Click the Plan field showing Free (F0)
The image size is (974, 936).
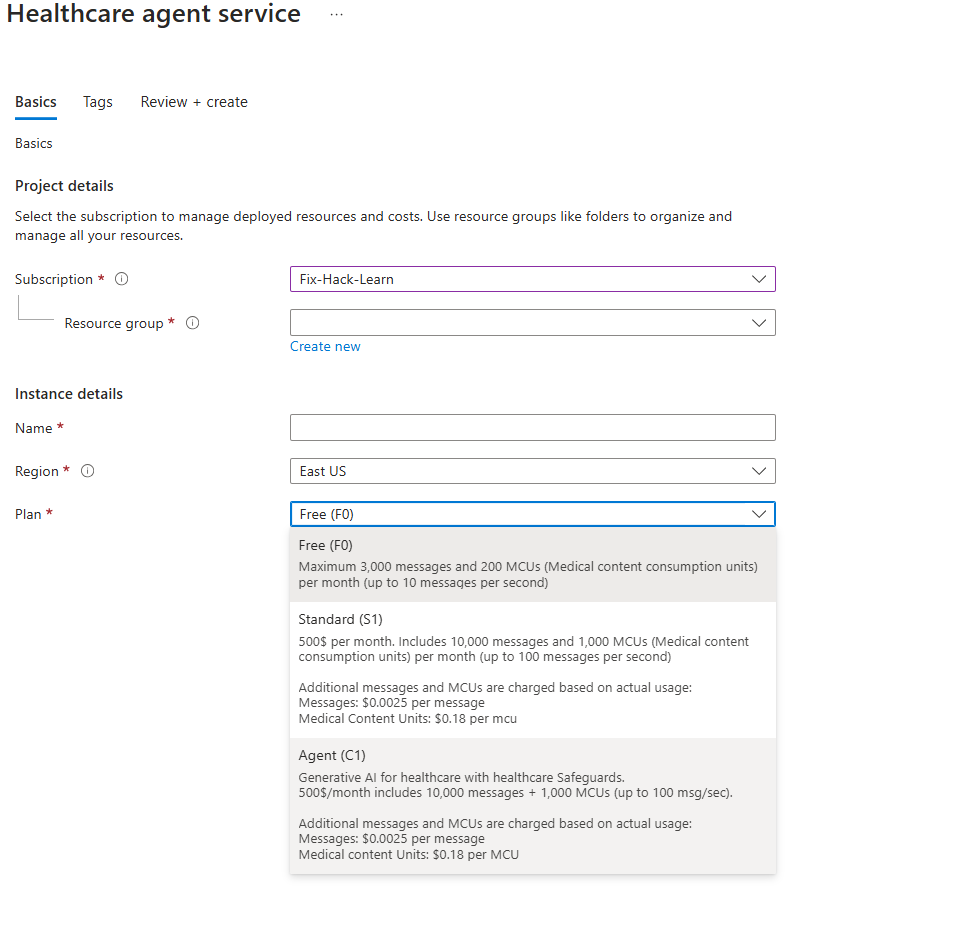click(520, 514)
